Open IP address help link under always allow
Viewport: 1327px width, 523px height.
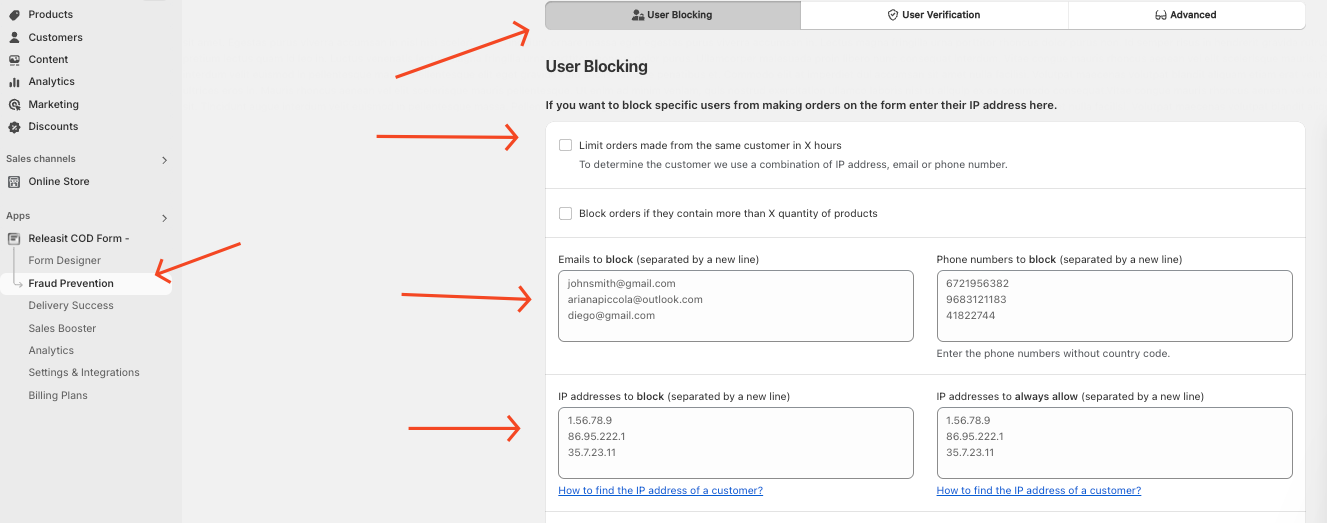(1039, 490)
